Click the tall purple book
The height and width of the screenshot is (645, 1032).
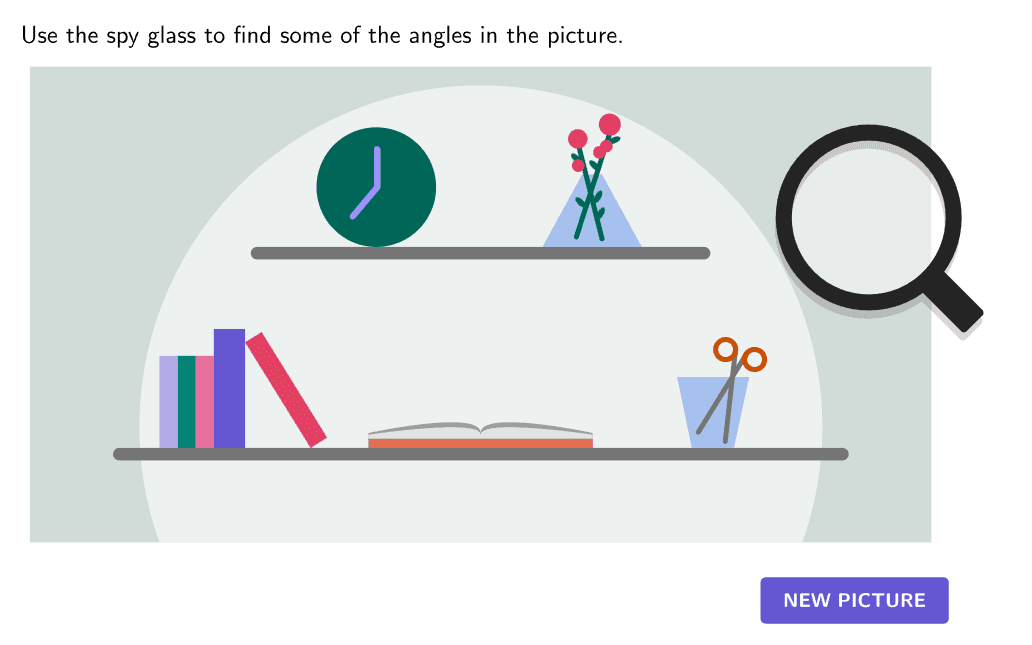(x=229, y=388)
